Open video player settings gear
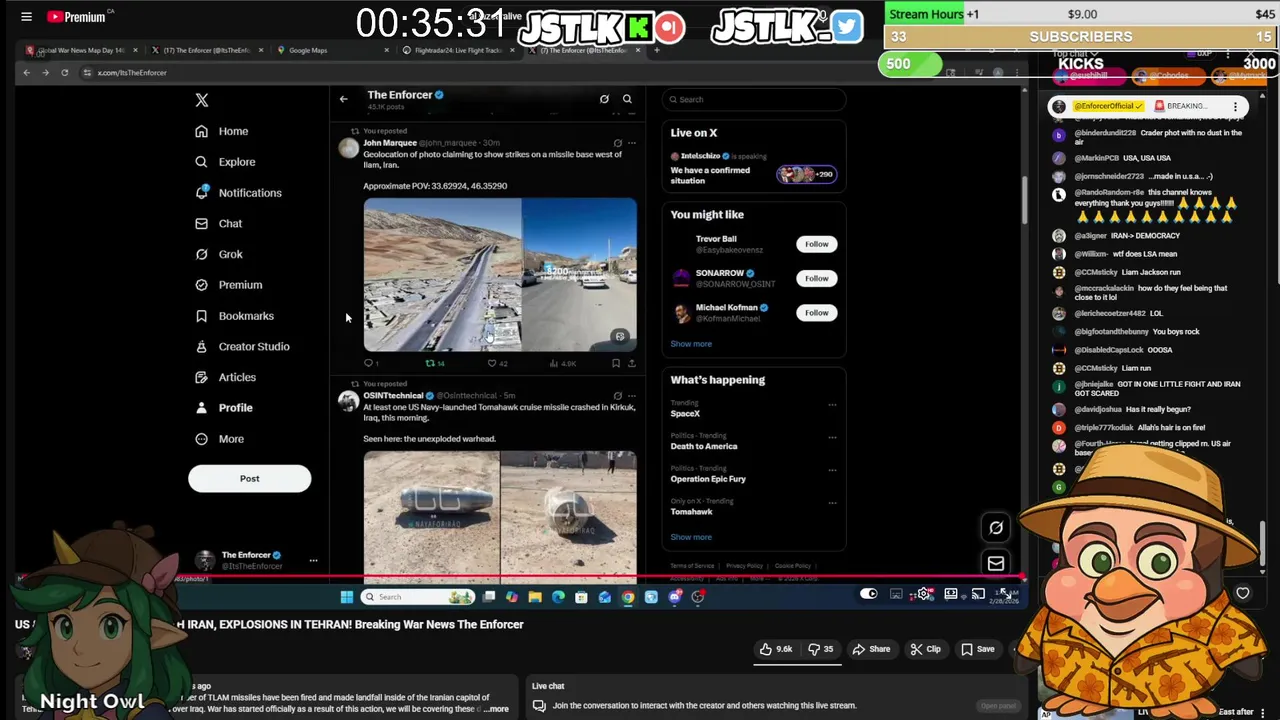1280x720 pixels. click(923, 594)
